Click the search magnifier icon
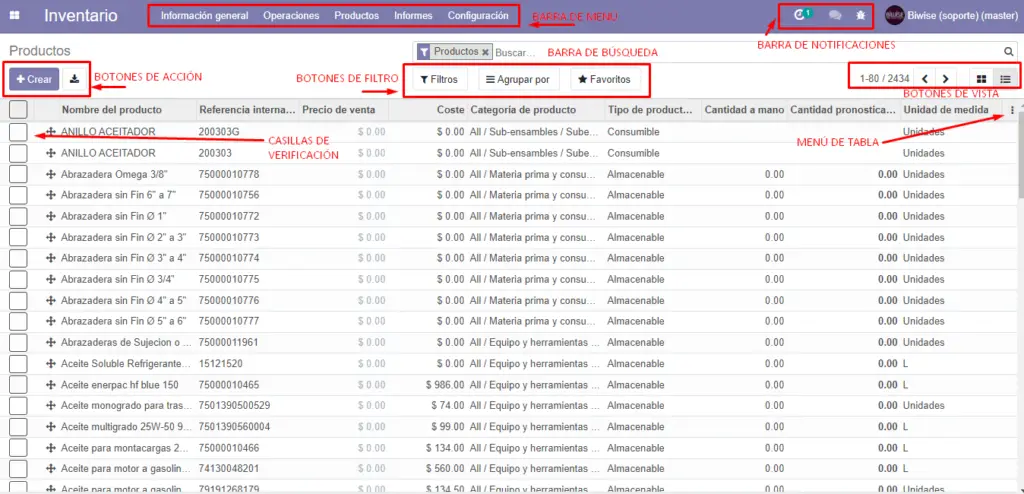The height and width of the screenshot is (494, 1024). (x=1008, y=52)
